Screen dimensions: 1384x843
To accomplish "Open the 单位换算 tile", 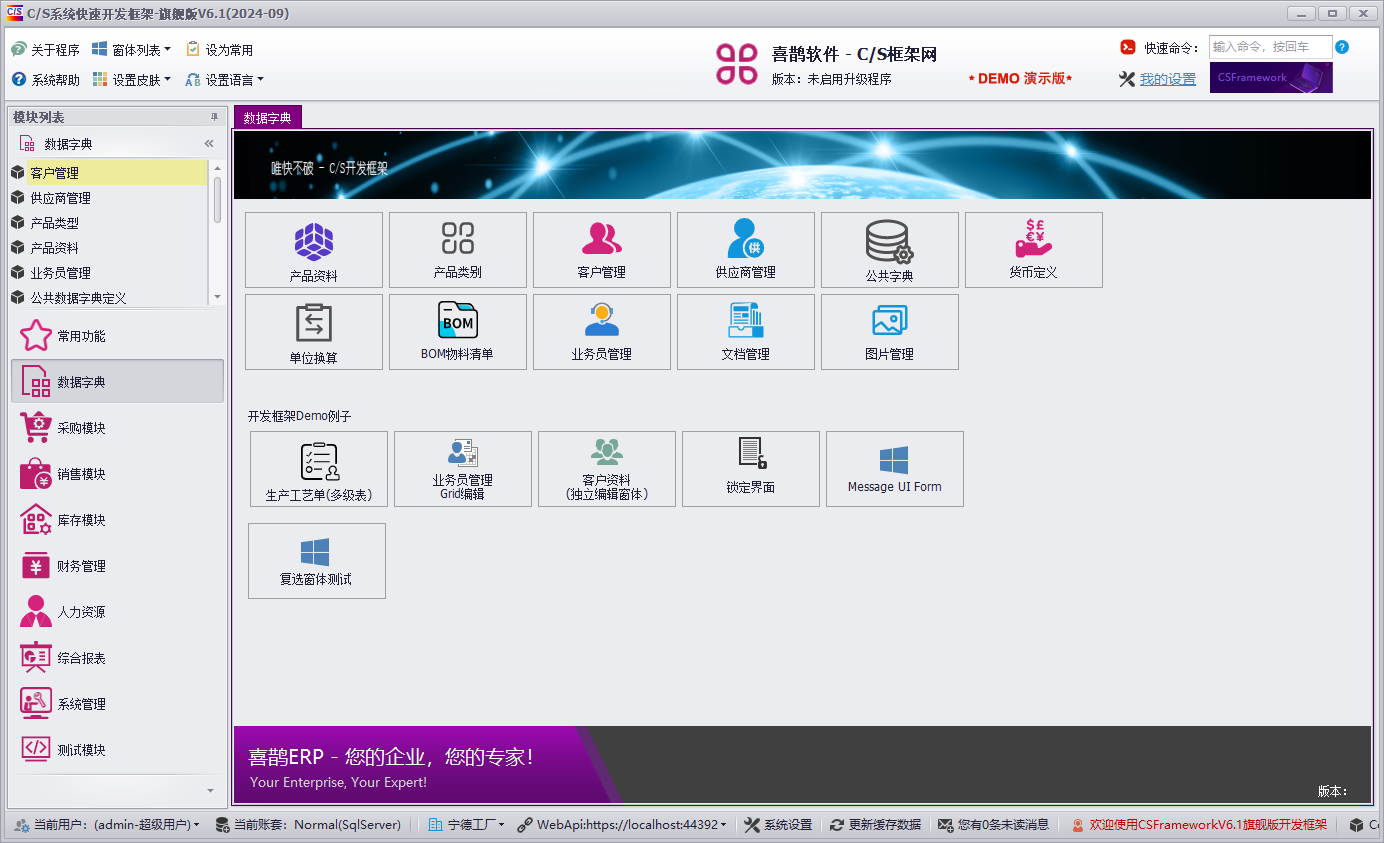I will [314, 332].
